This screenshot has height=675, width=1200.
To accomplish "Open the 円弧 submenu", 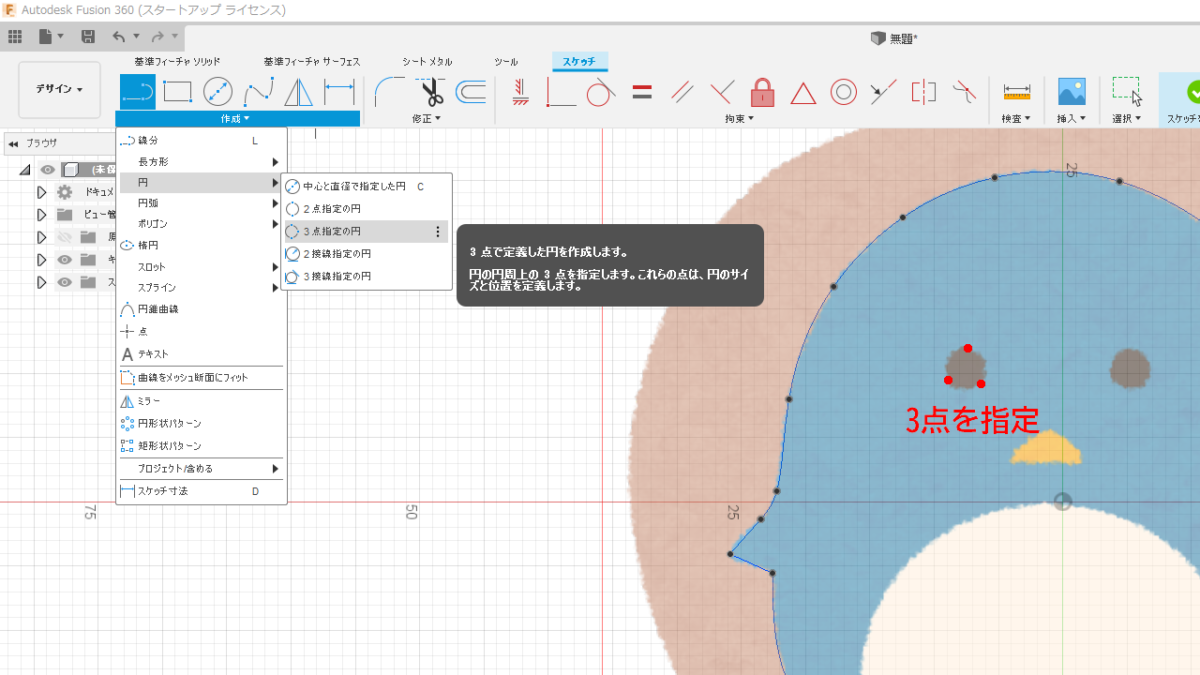I will pyautogui.click(x=202, y=203).
